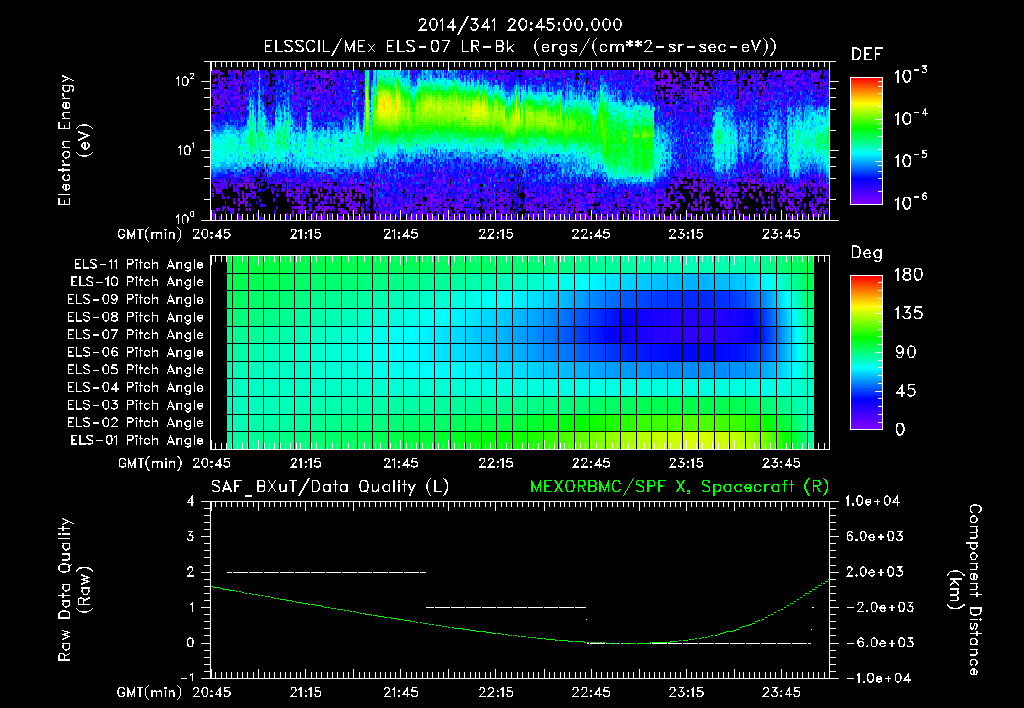Pick the DEF rainbow color bar

(x=867, y=140)
